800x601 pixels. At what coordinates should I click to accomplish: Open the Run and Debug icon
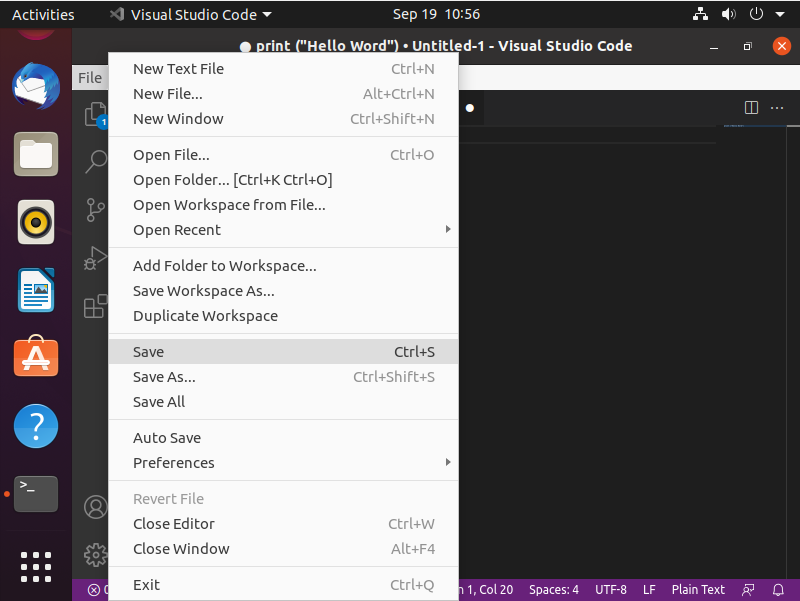point(95,258)
